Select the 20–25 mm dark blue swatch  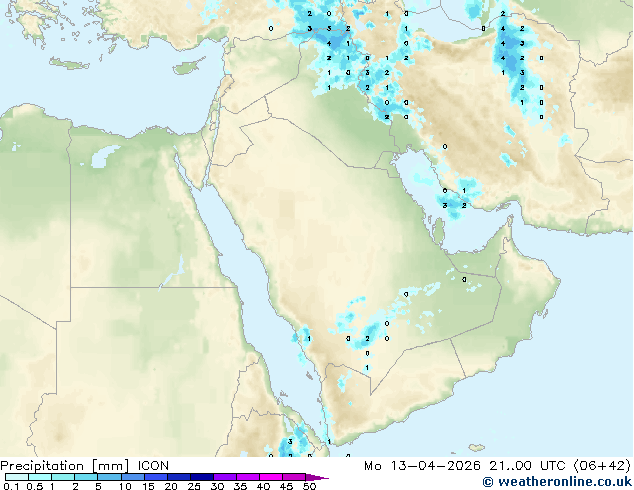(178, 477)
